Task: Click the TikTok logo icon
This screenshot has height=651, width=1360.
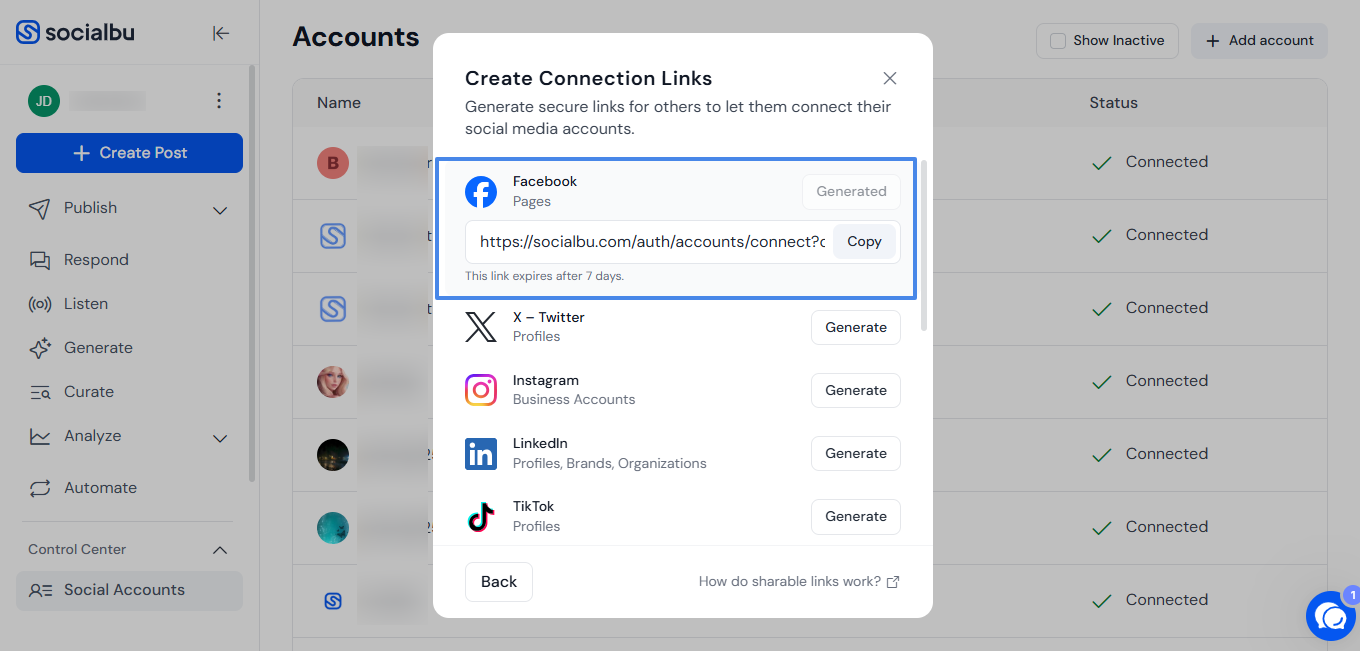Action: (481, 516)
